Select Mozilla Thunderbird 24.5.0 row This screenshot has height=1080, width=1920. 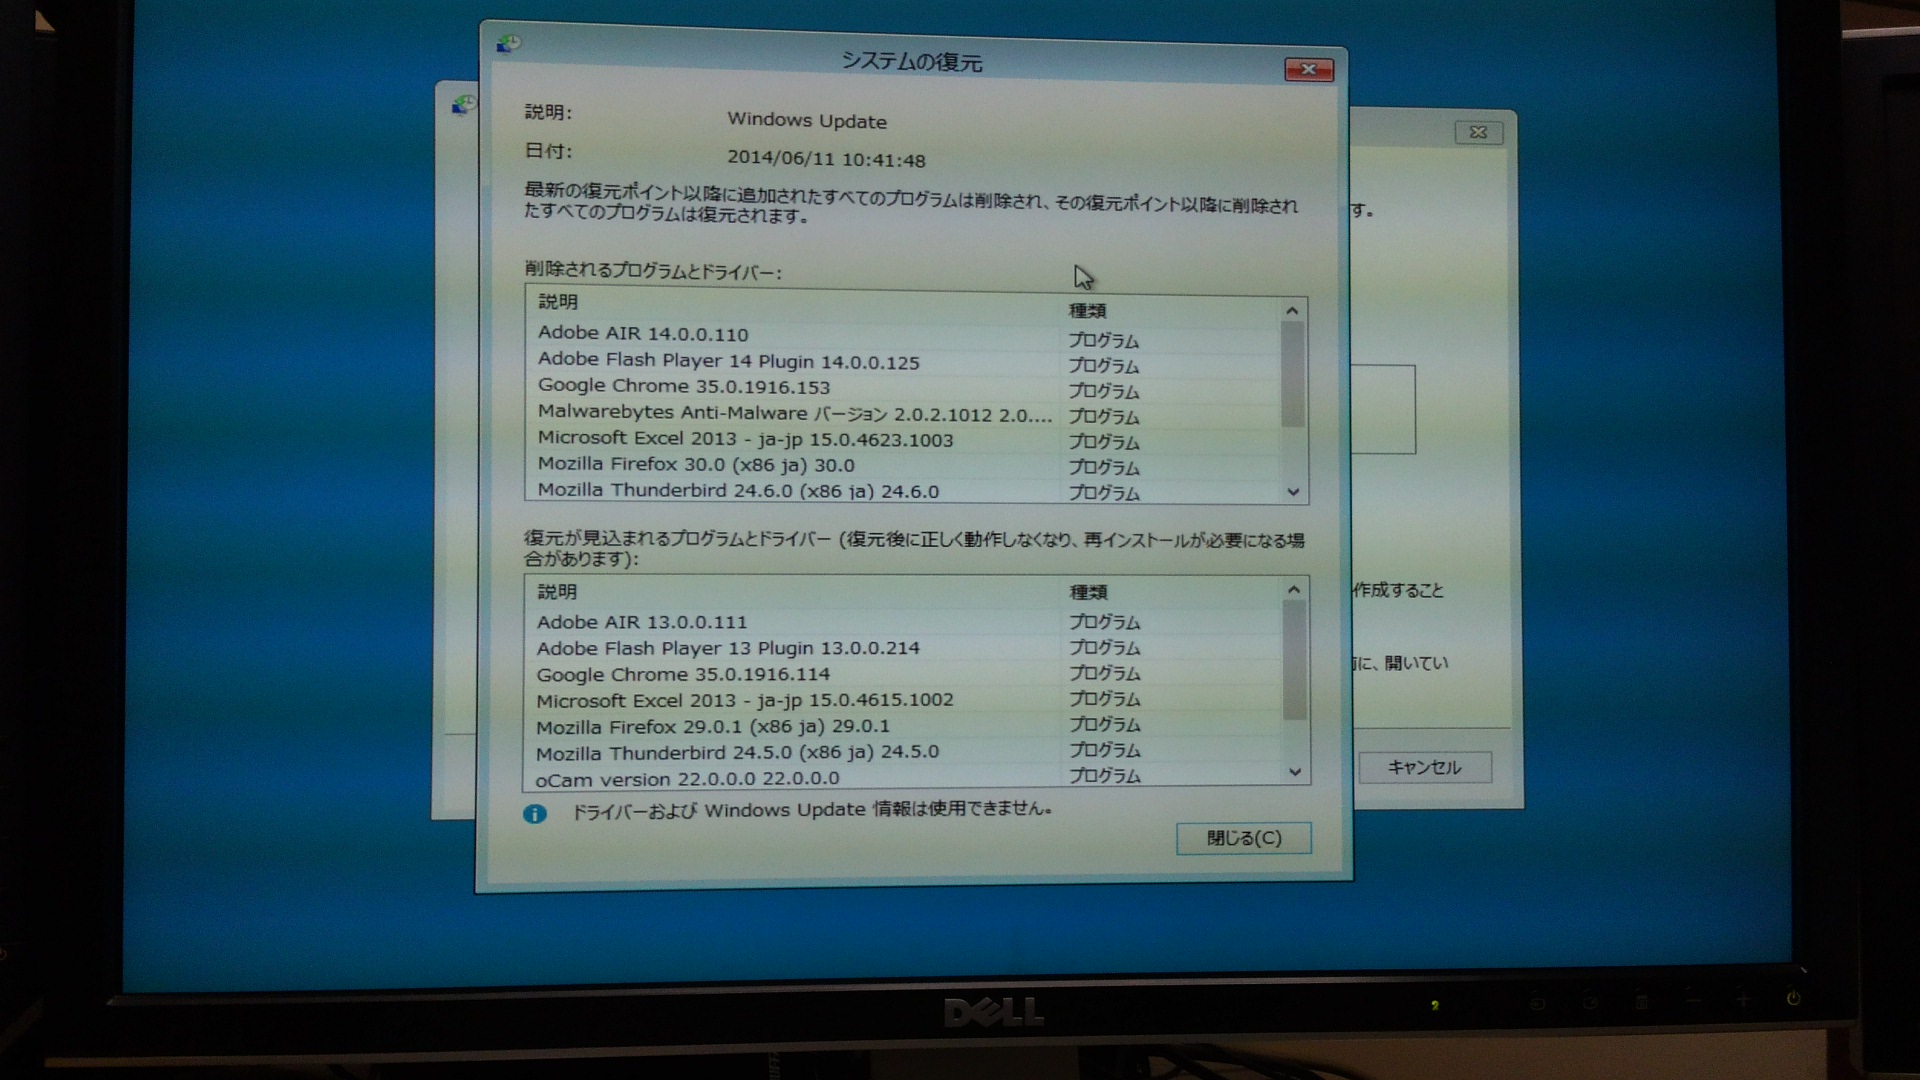point(903,752)
